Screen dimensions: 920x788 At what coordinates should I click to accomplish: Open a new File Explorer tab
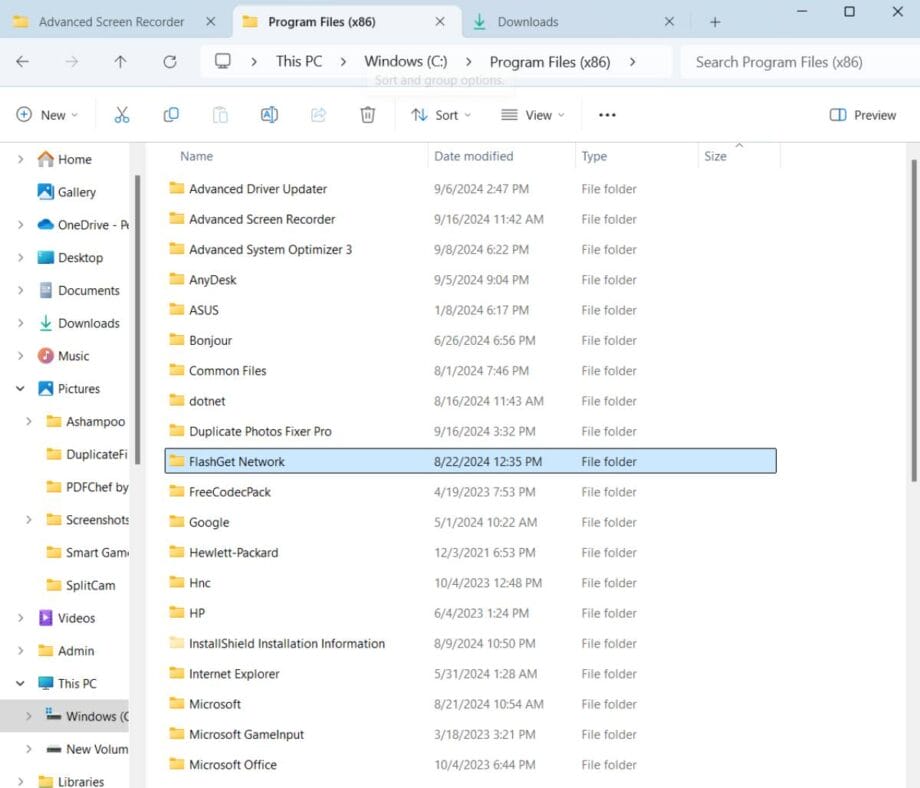(714, 20)
